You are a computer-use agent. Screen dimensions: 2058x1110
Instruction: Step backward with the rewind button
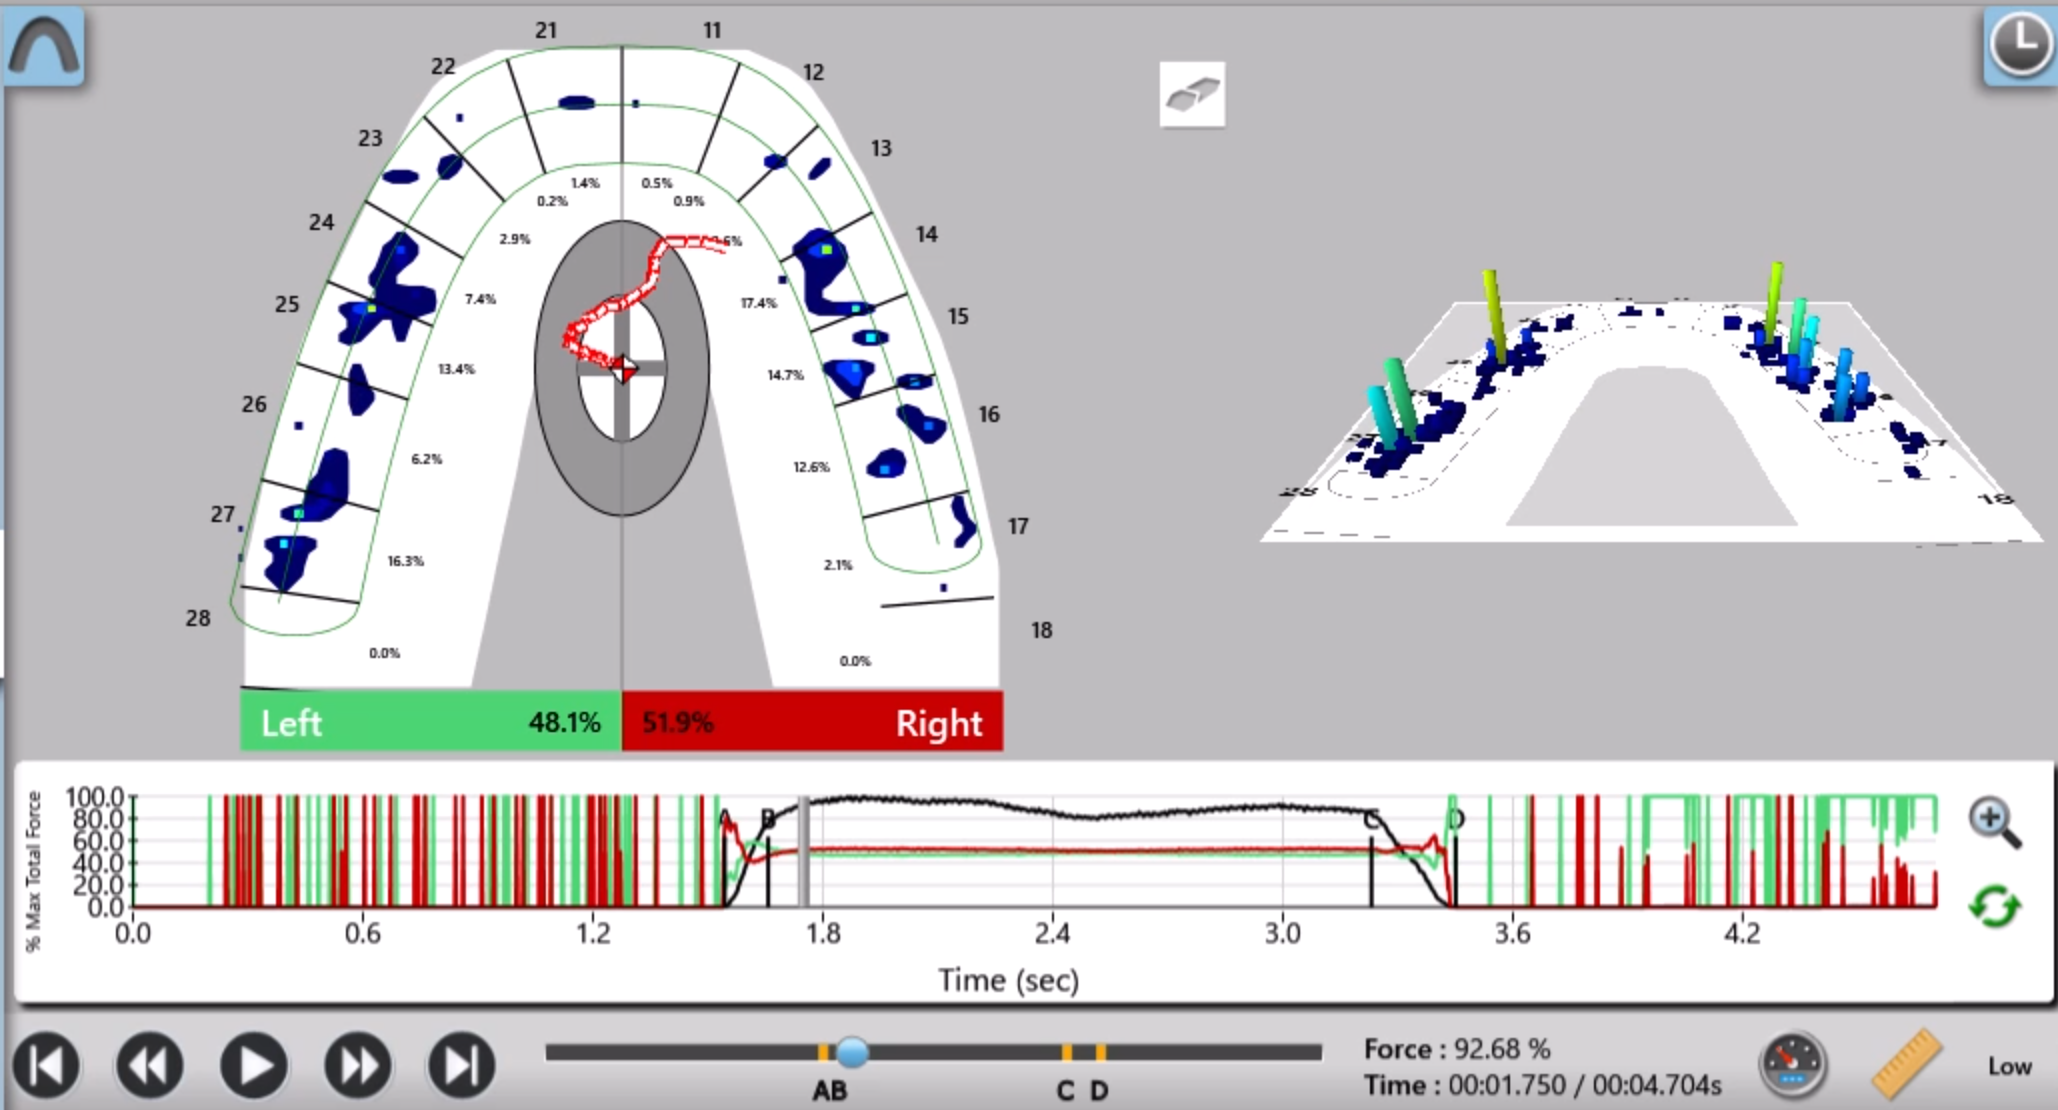pos(150,1065)
